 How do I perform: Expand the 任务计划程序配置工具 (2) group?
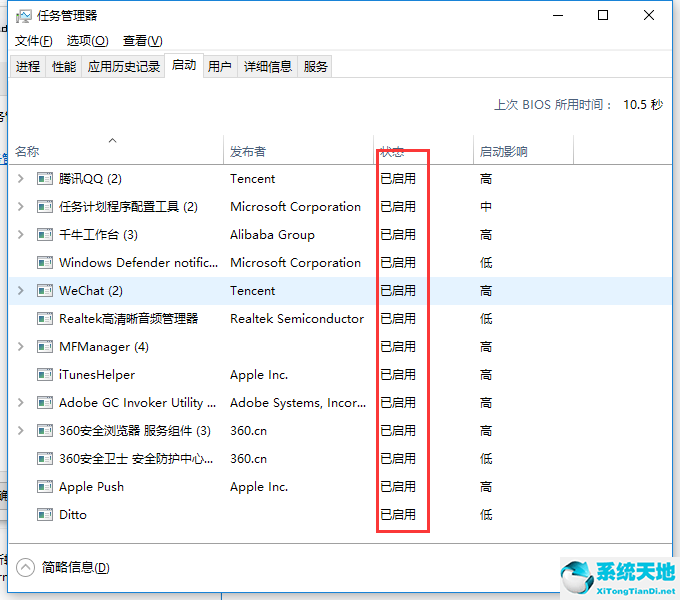(20, 207)
